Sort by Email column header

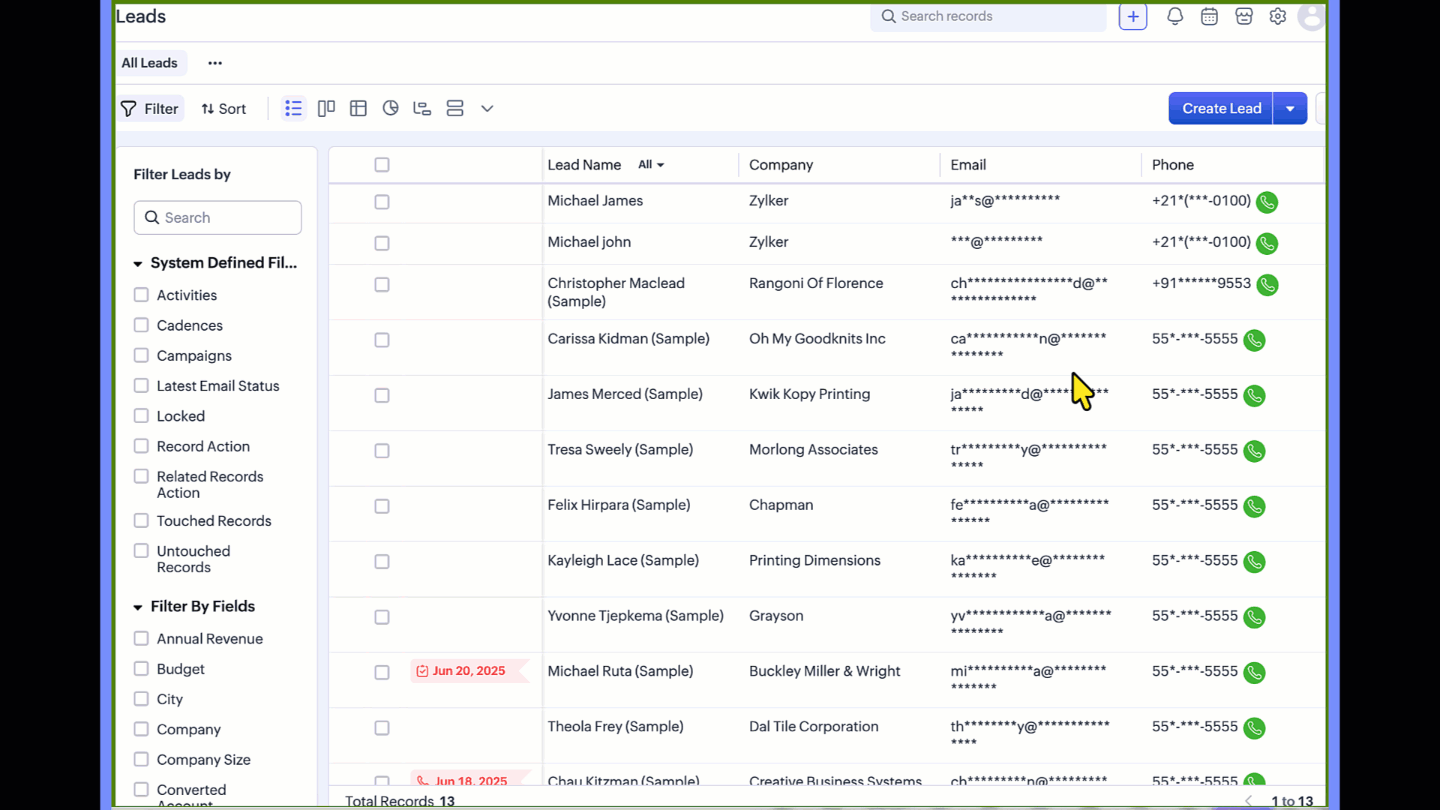click(968, 165)
